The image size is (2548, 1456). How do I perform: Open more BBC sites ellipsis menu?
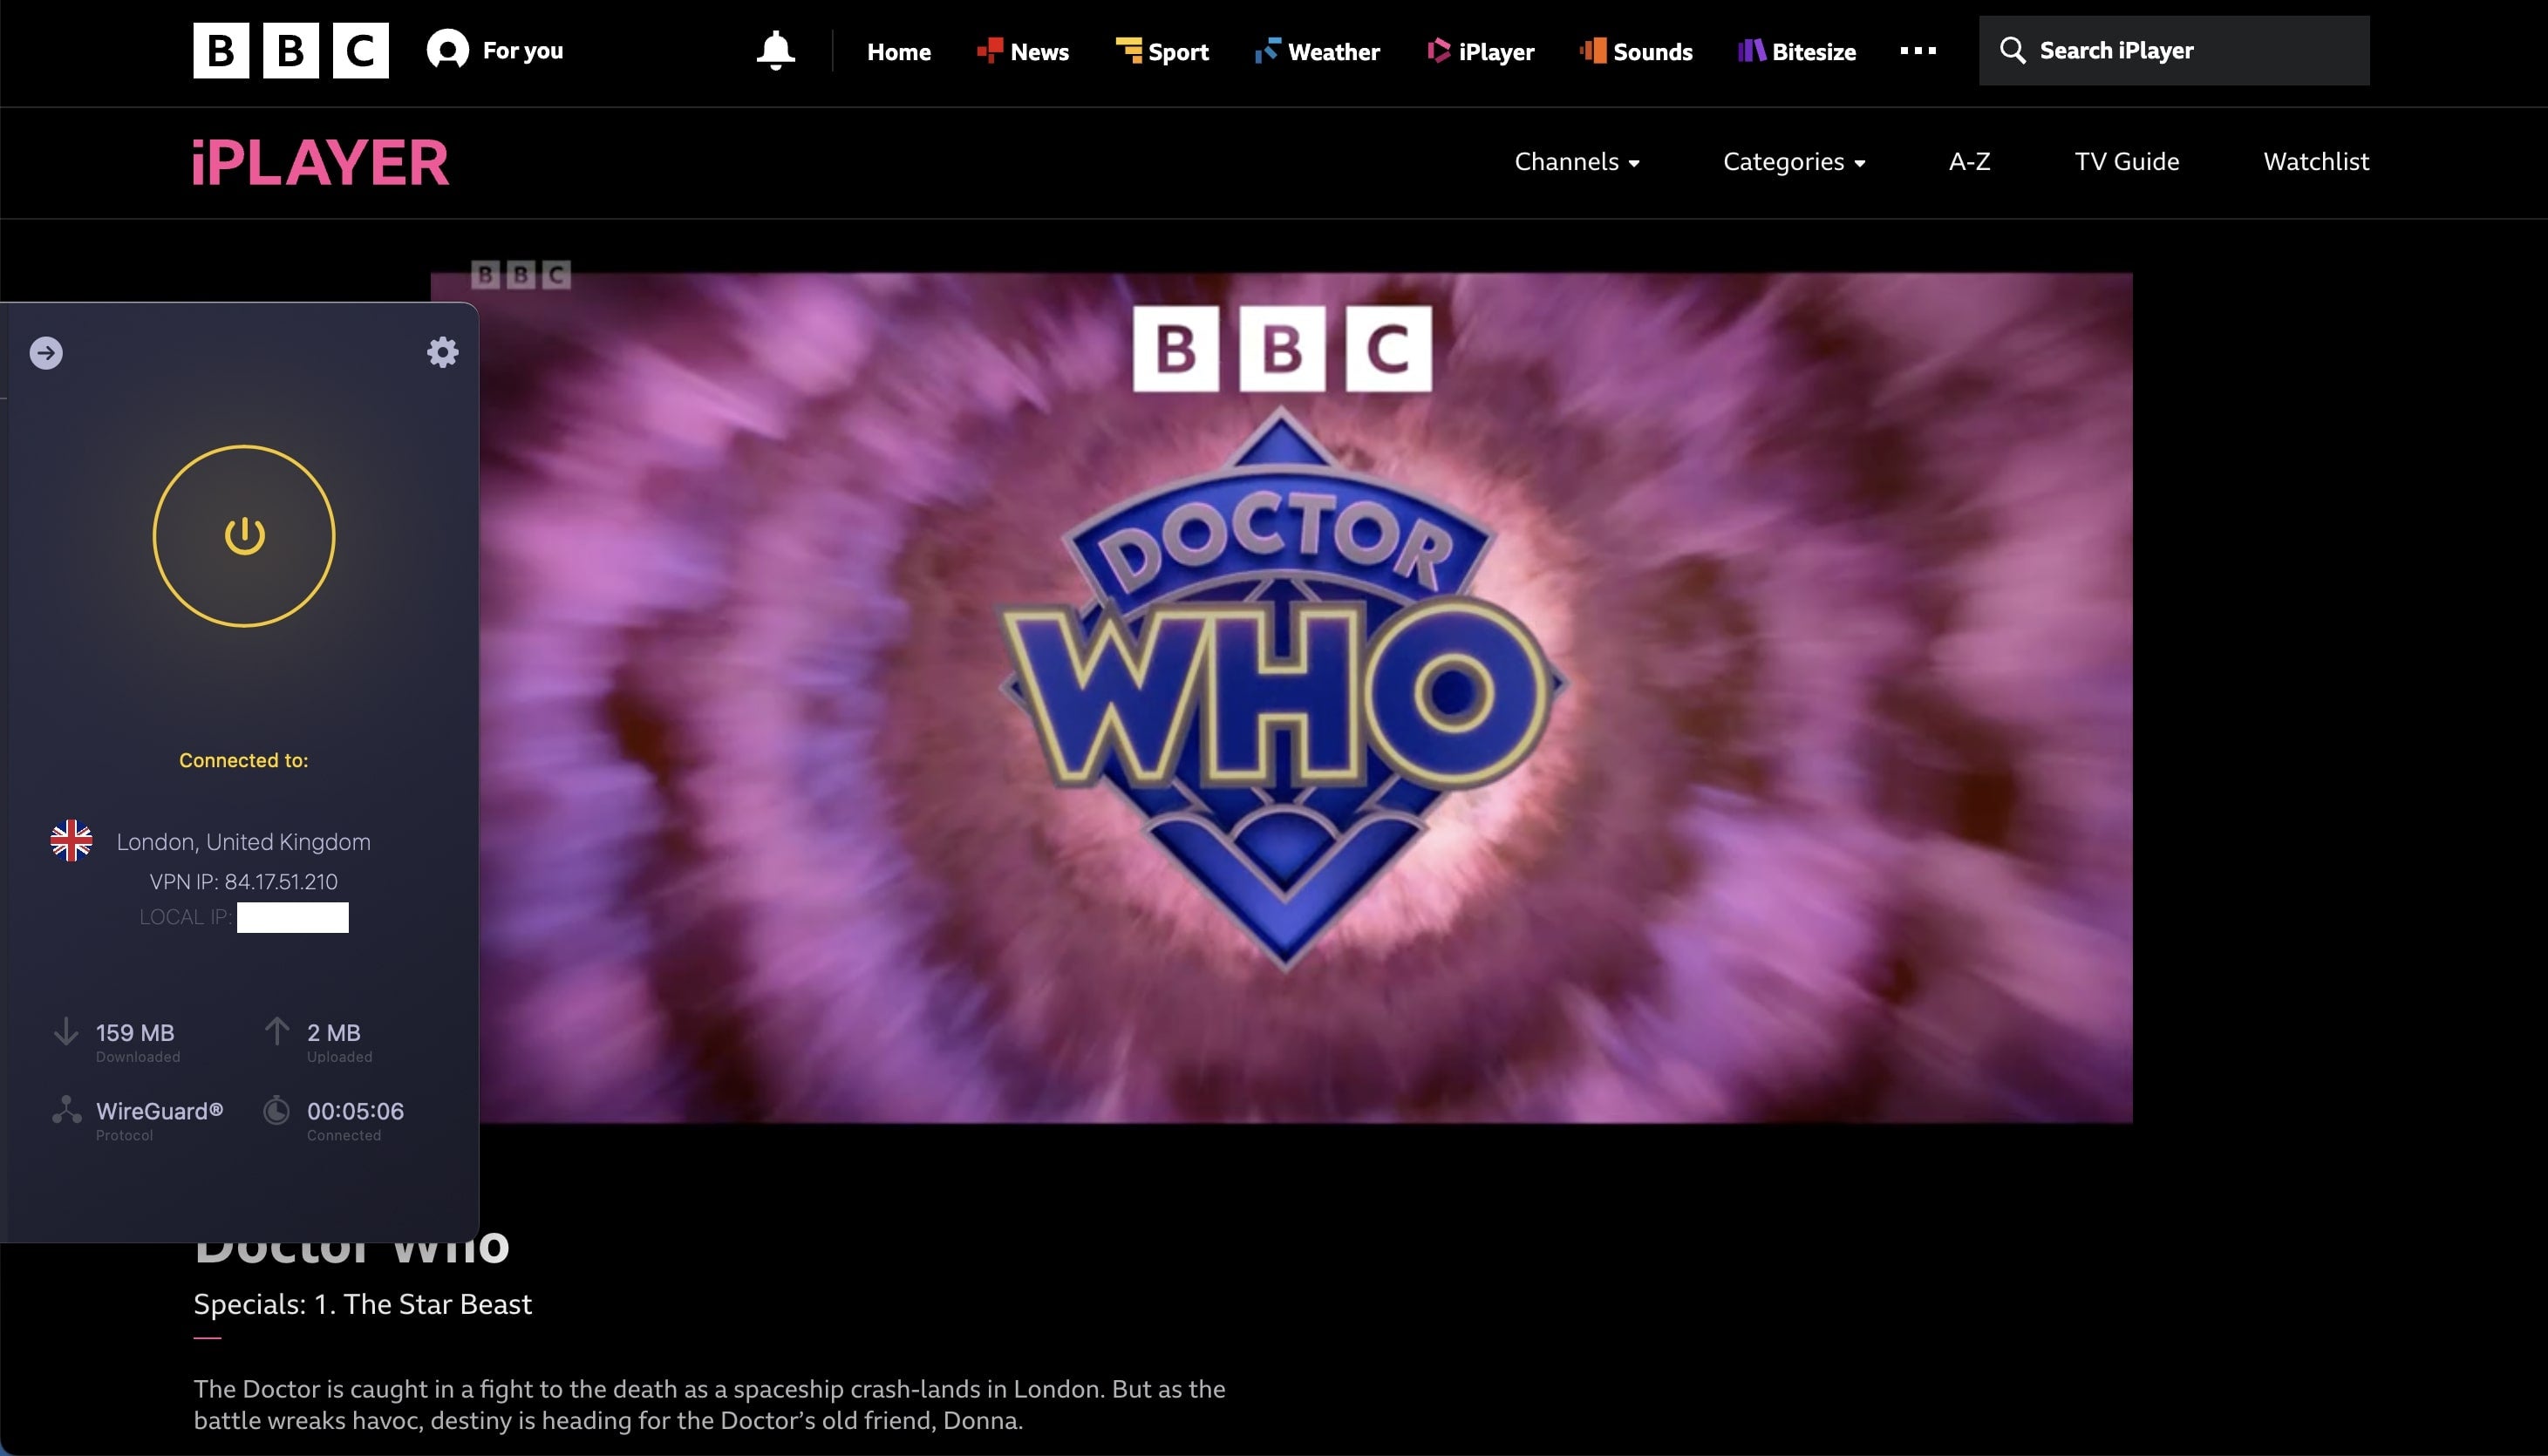(x=1917, y=51)
